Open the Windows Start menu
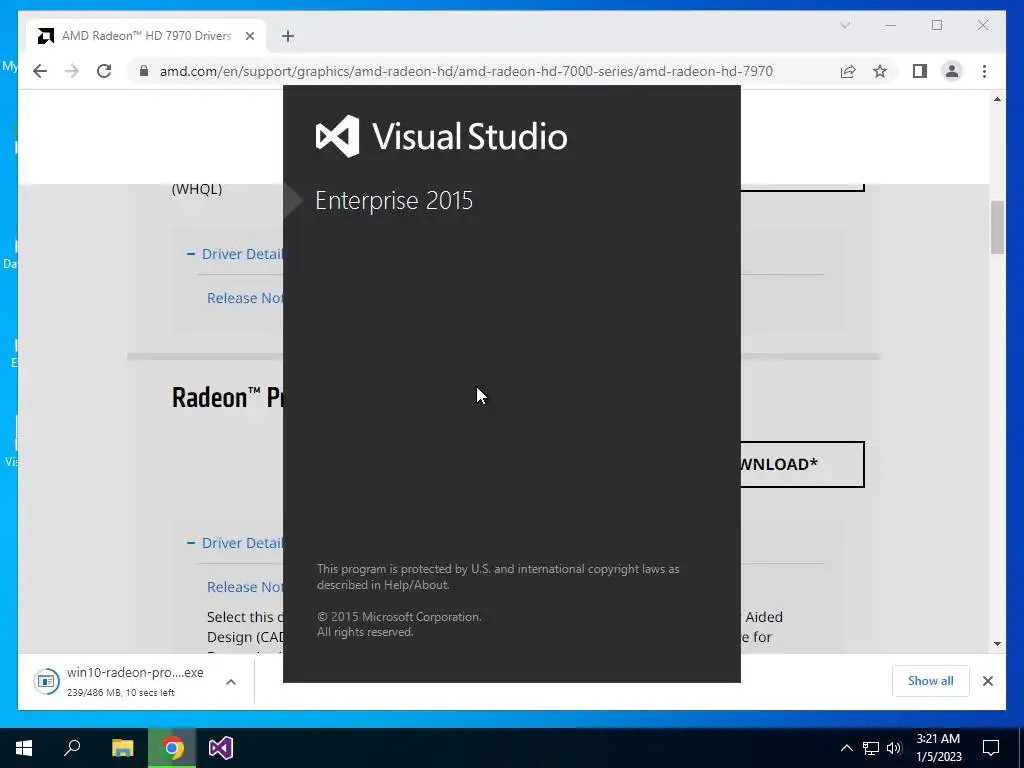The image size is (1024, 768). (x=24, y=748)
